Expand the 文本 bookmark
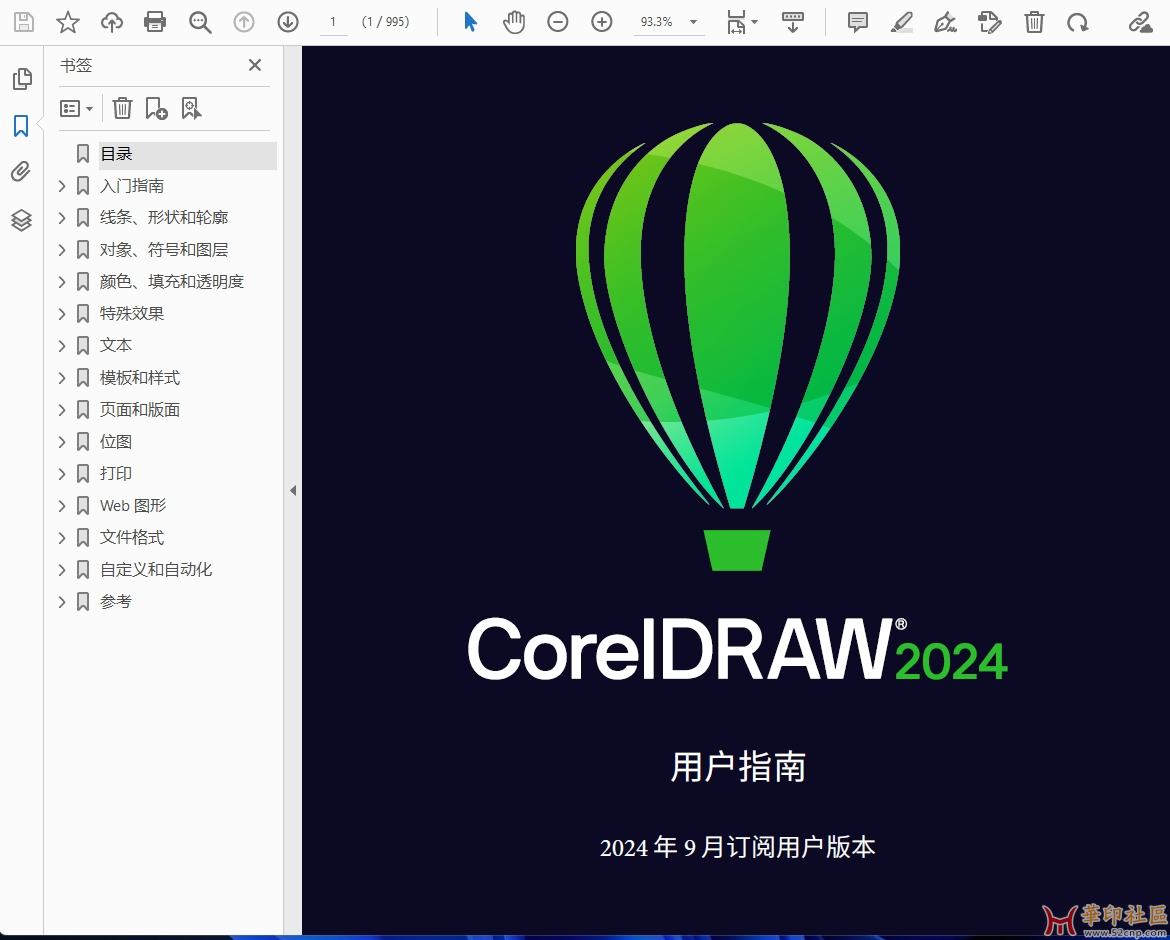Viewport: 1170px width, 940px height. click(63, 346)
